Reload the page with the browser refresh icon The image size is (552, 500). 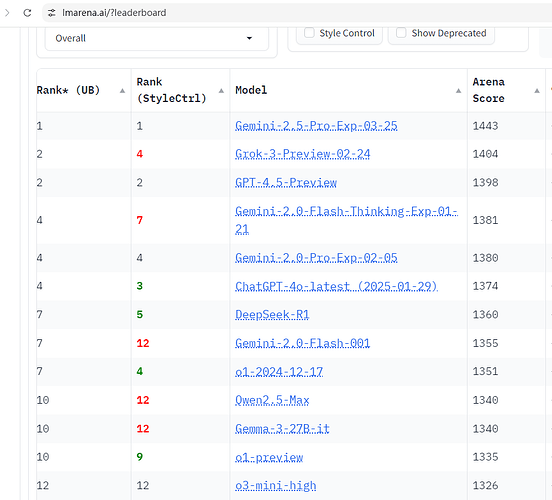27,13
